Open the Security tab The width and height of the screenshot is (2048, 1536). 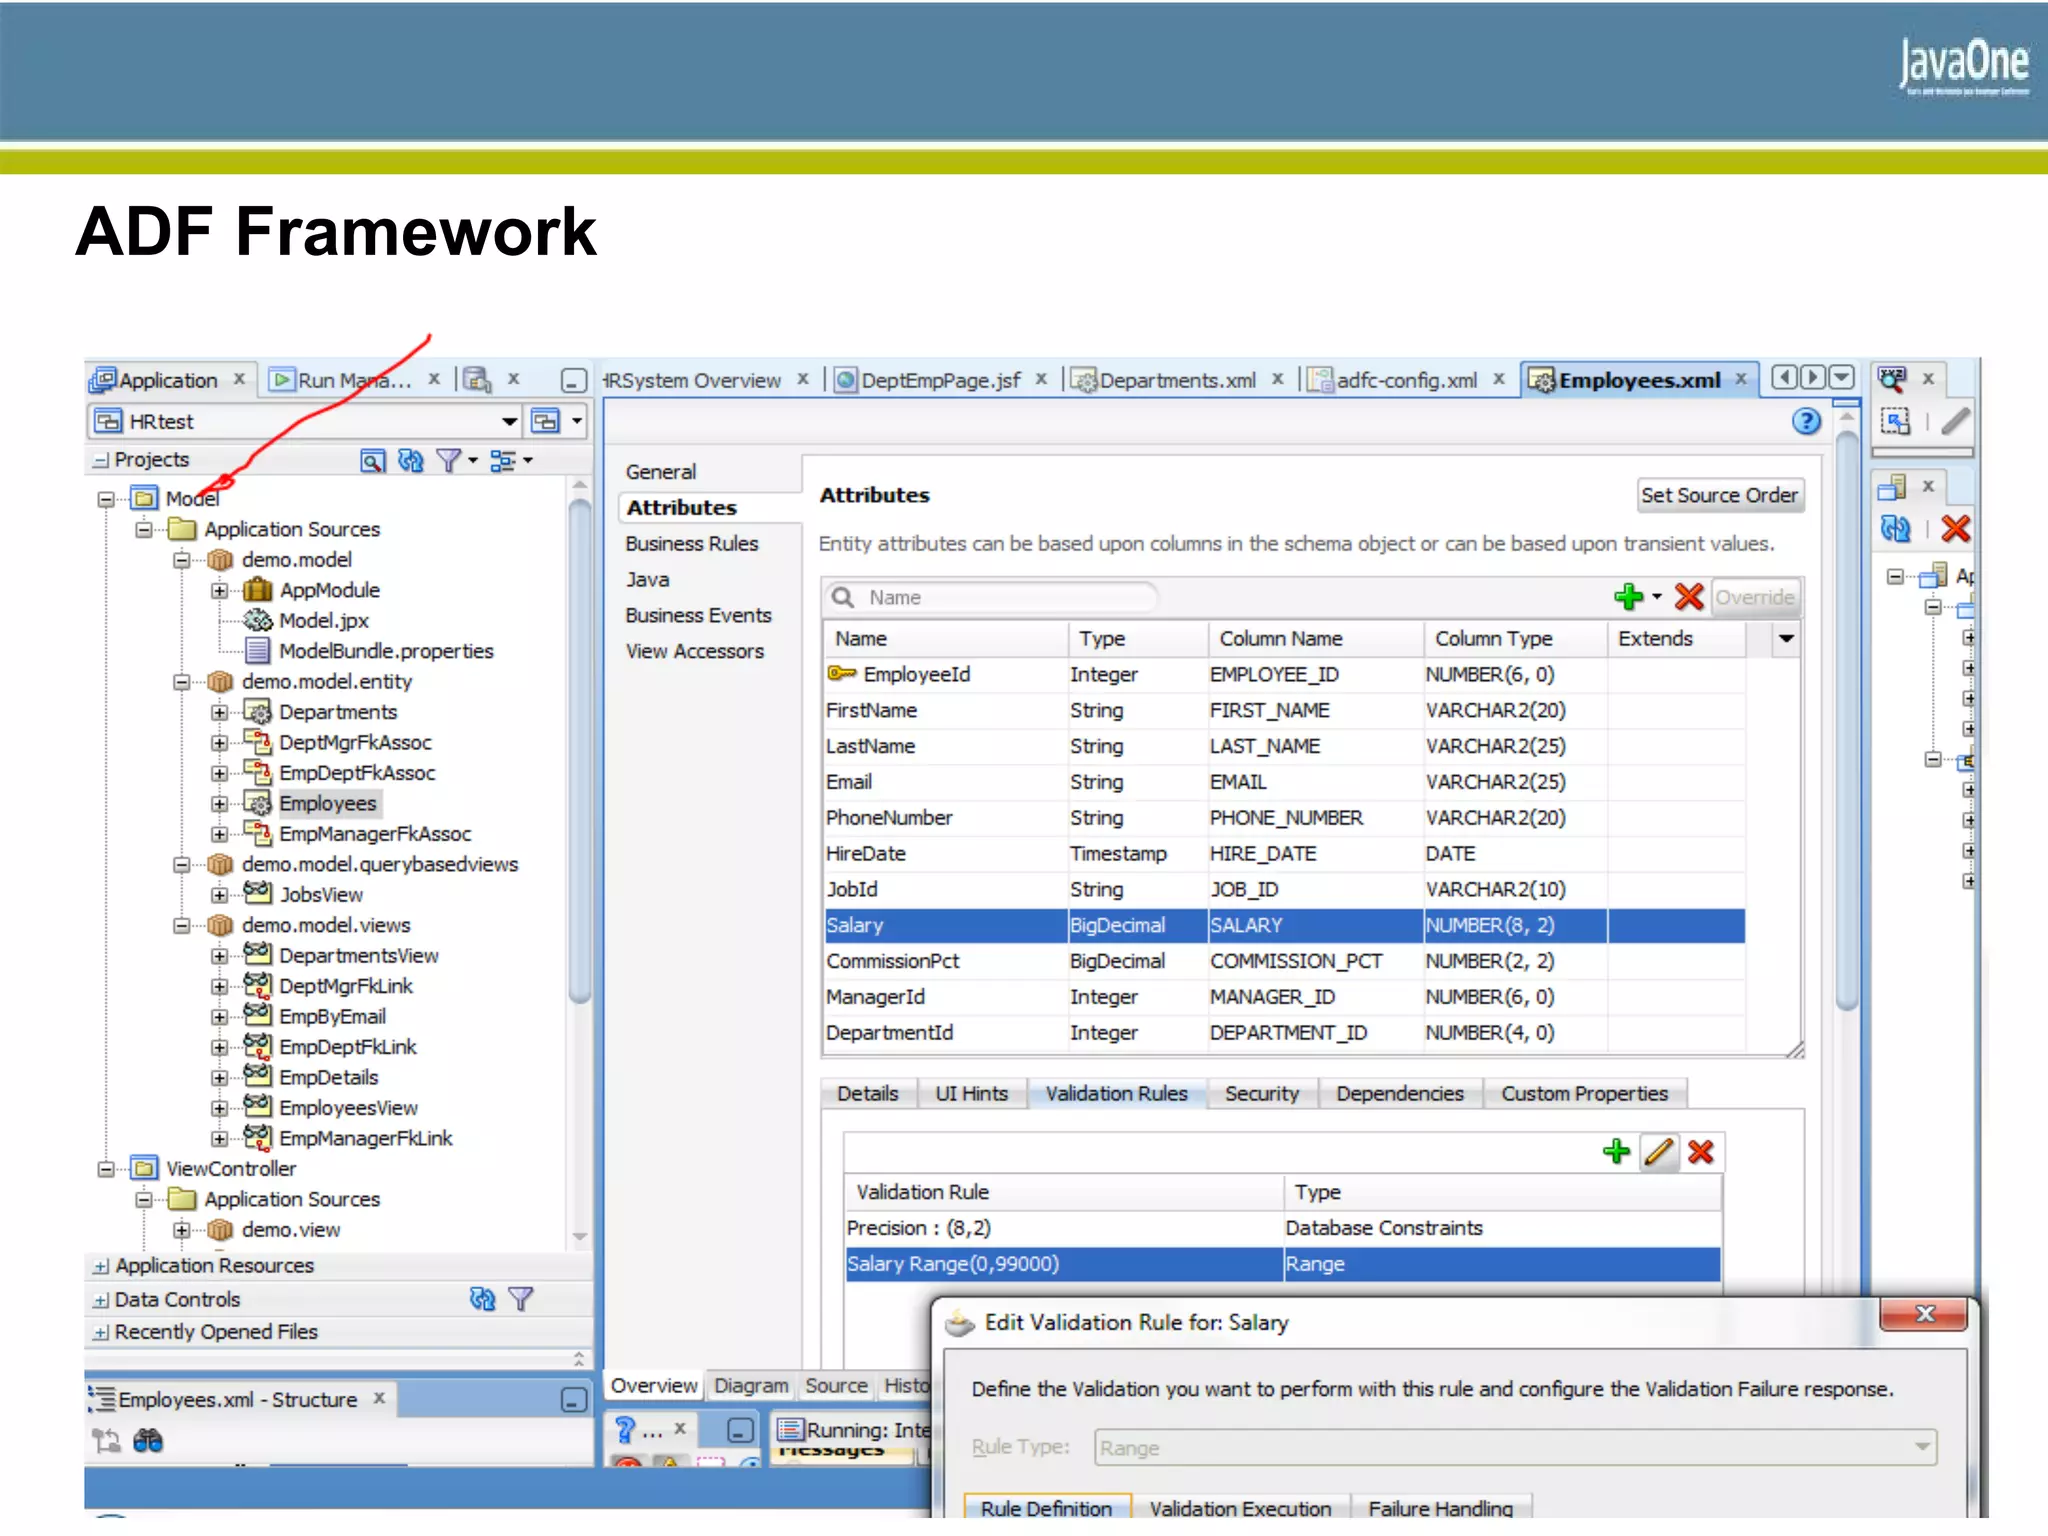1261,1093
